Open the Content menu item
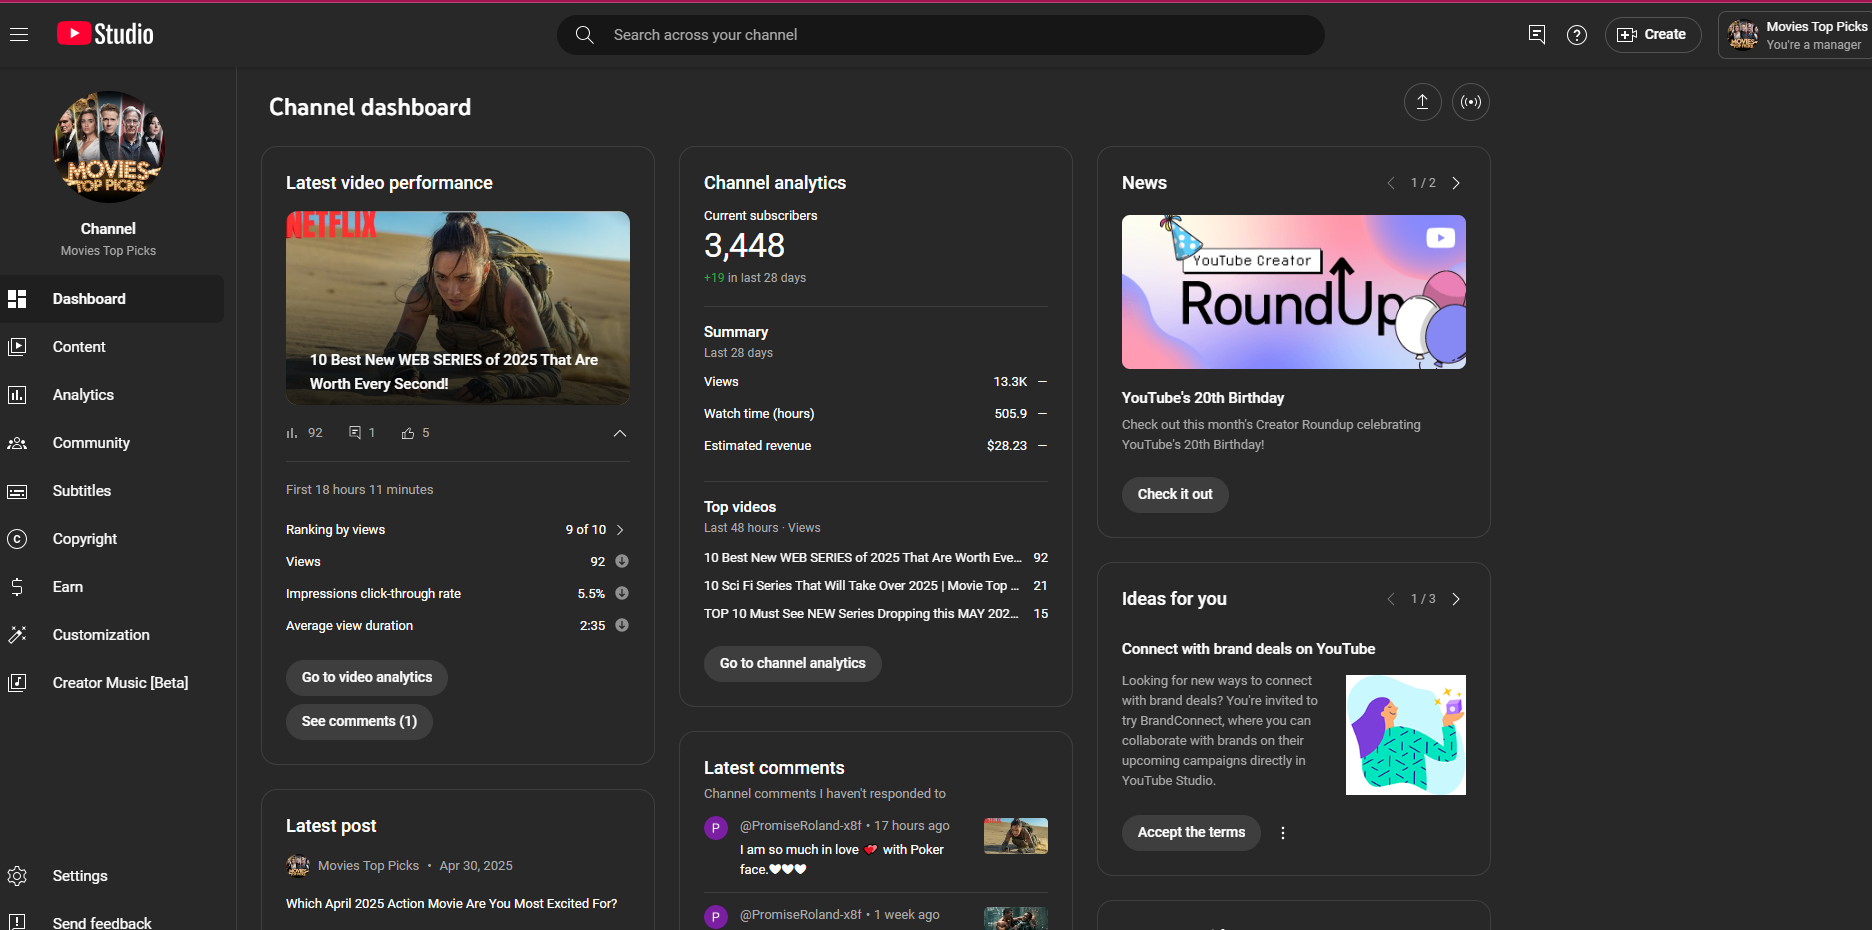The image size is (1872, 930). (x=112, y=347)
